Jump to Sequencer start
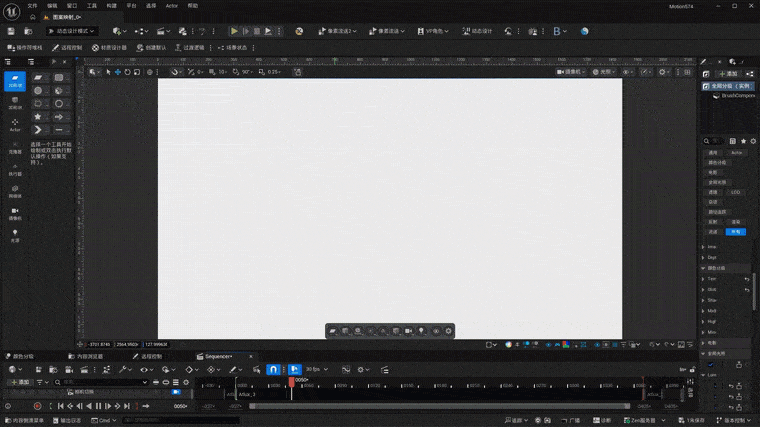This screenshot has width=760, height=427. tap(61, 406)
